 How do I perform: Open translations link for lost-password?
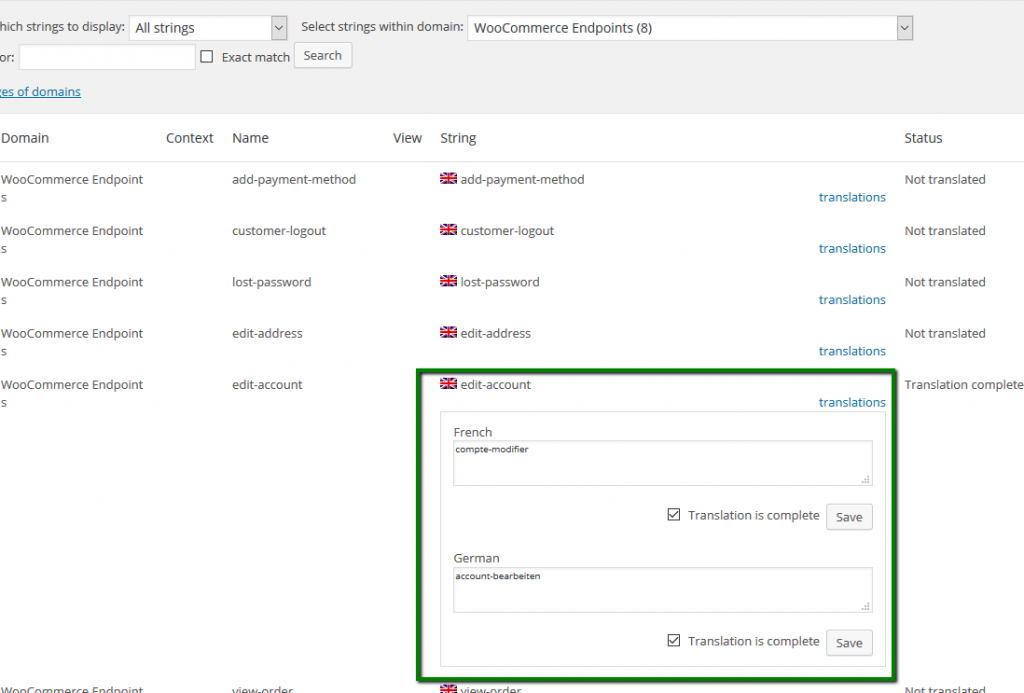[852, 300]
